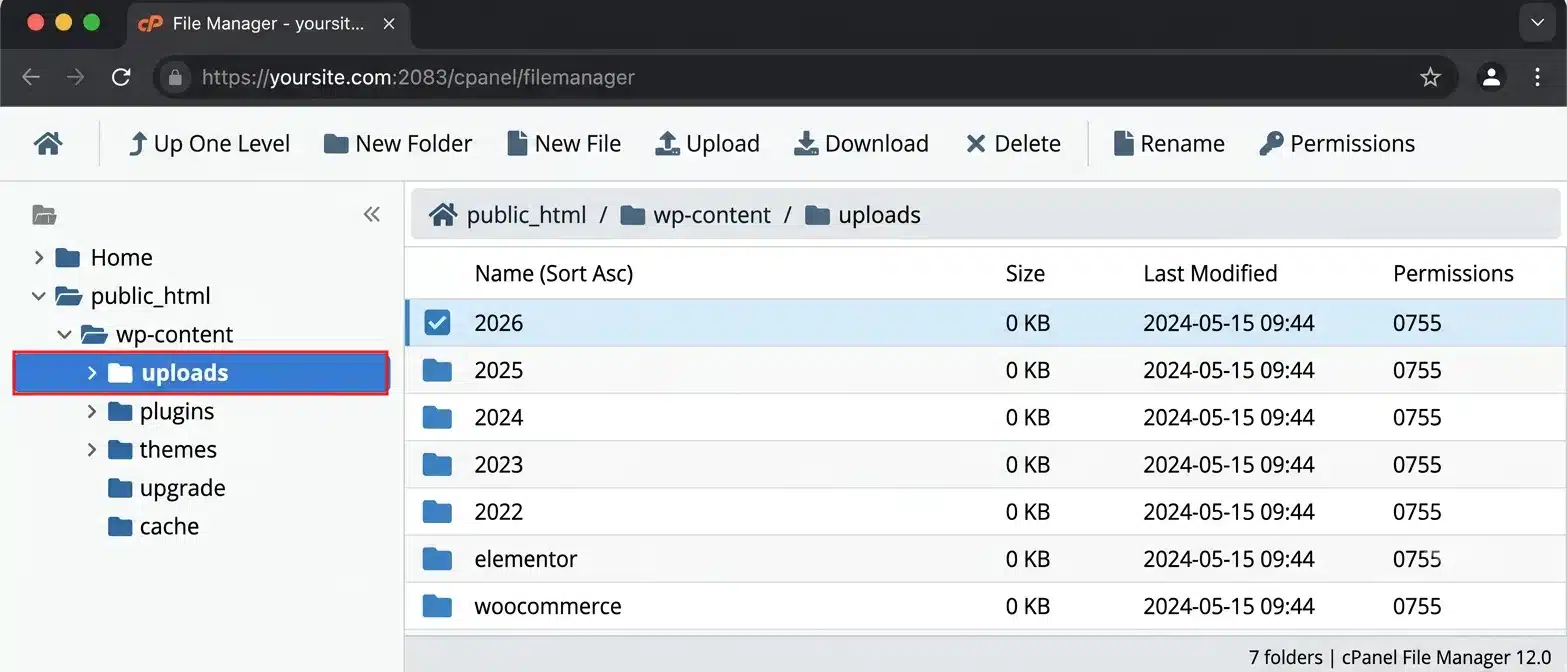Rename the selected item via toolbar
Image resolution: width=1567 pixels, height=672 pixels.
pos(1169,144)
